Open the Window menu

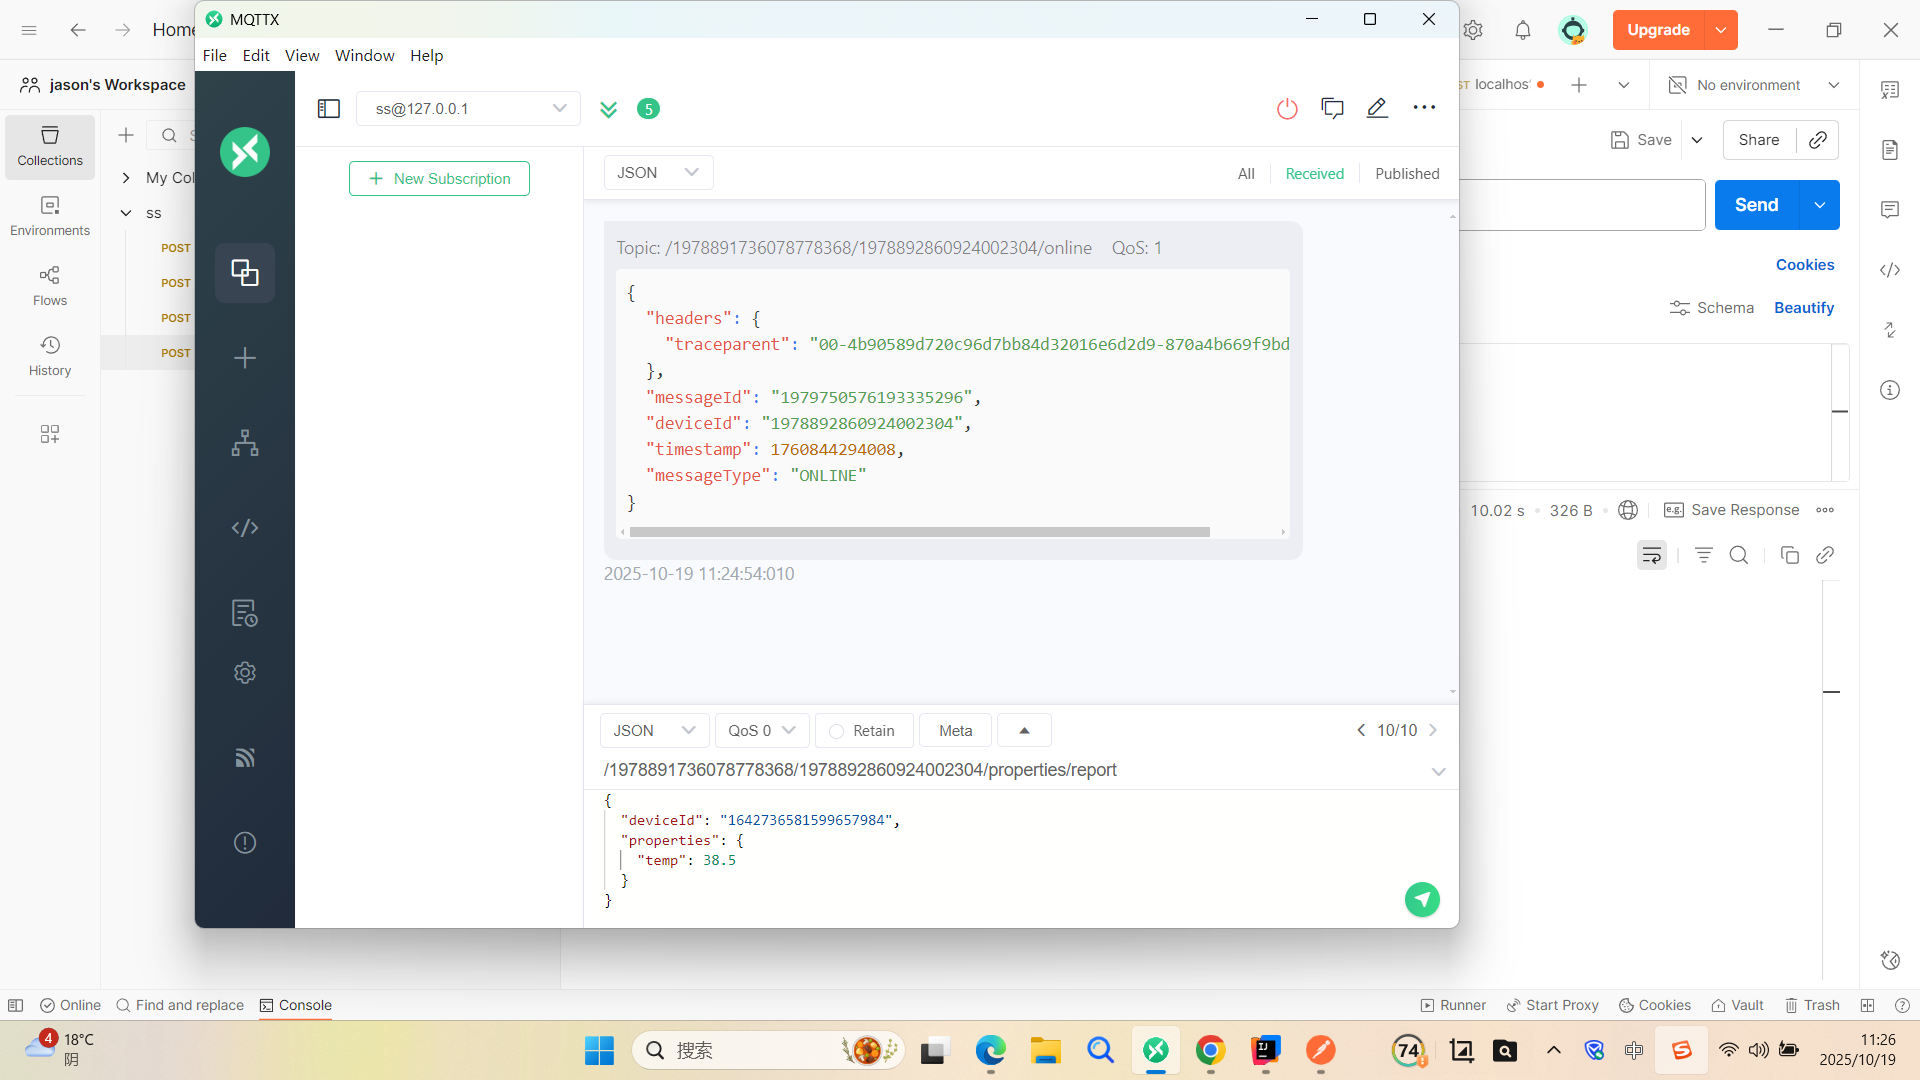(x=364, y=56)
